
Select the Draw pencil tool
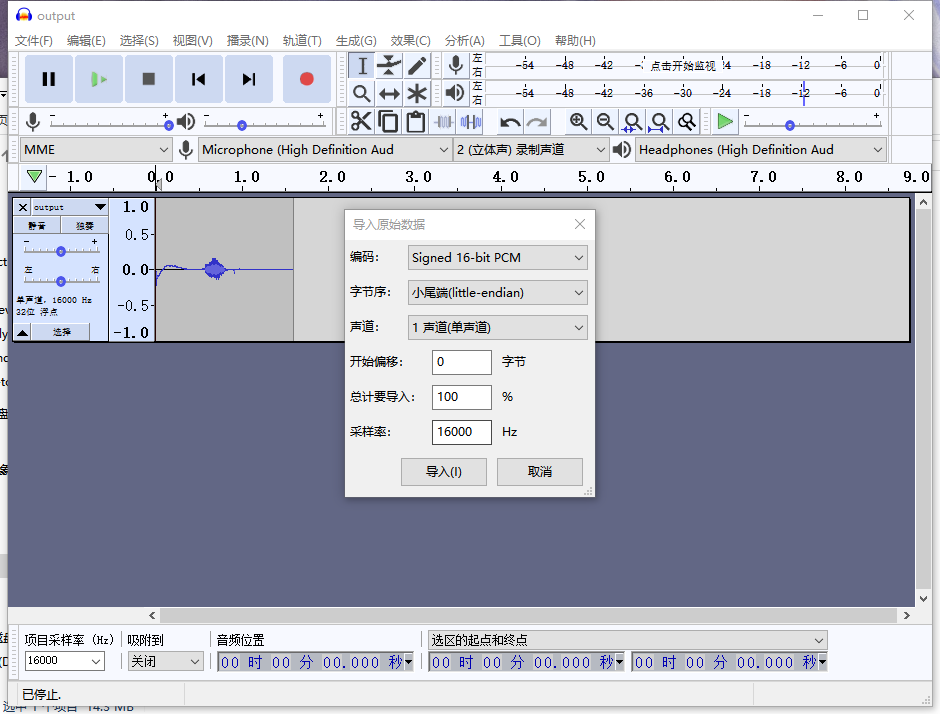tap(417, 66)
